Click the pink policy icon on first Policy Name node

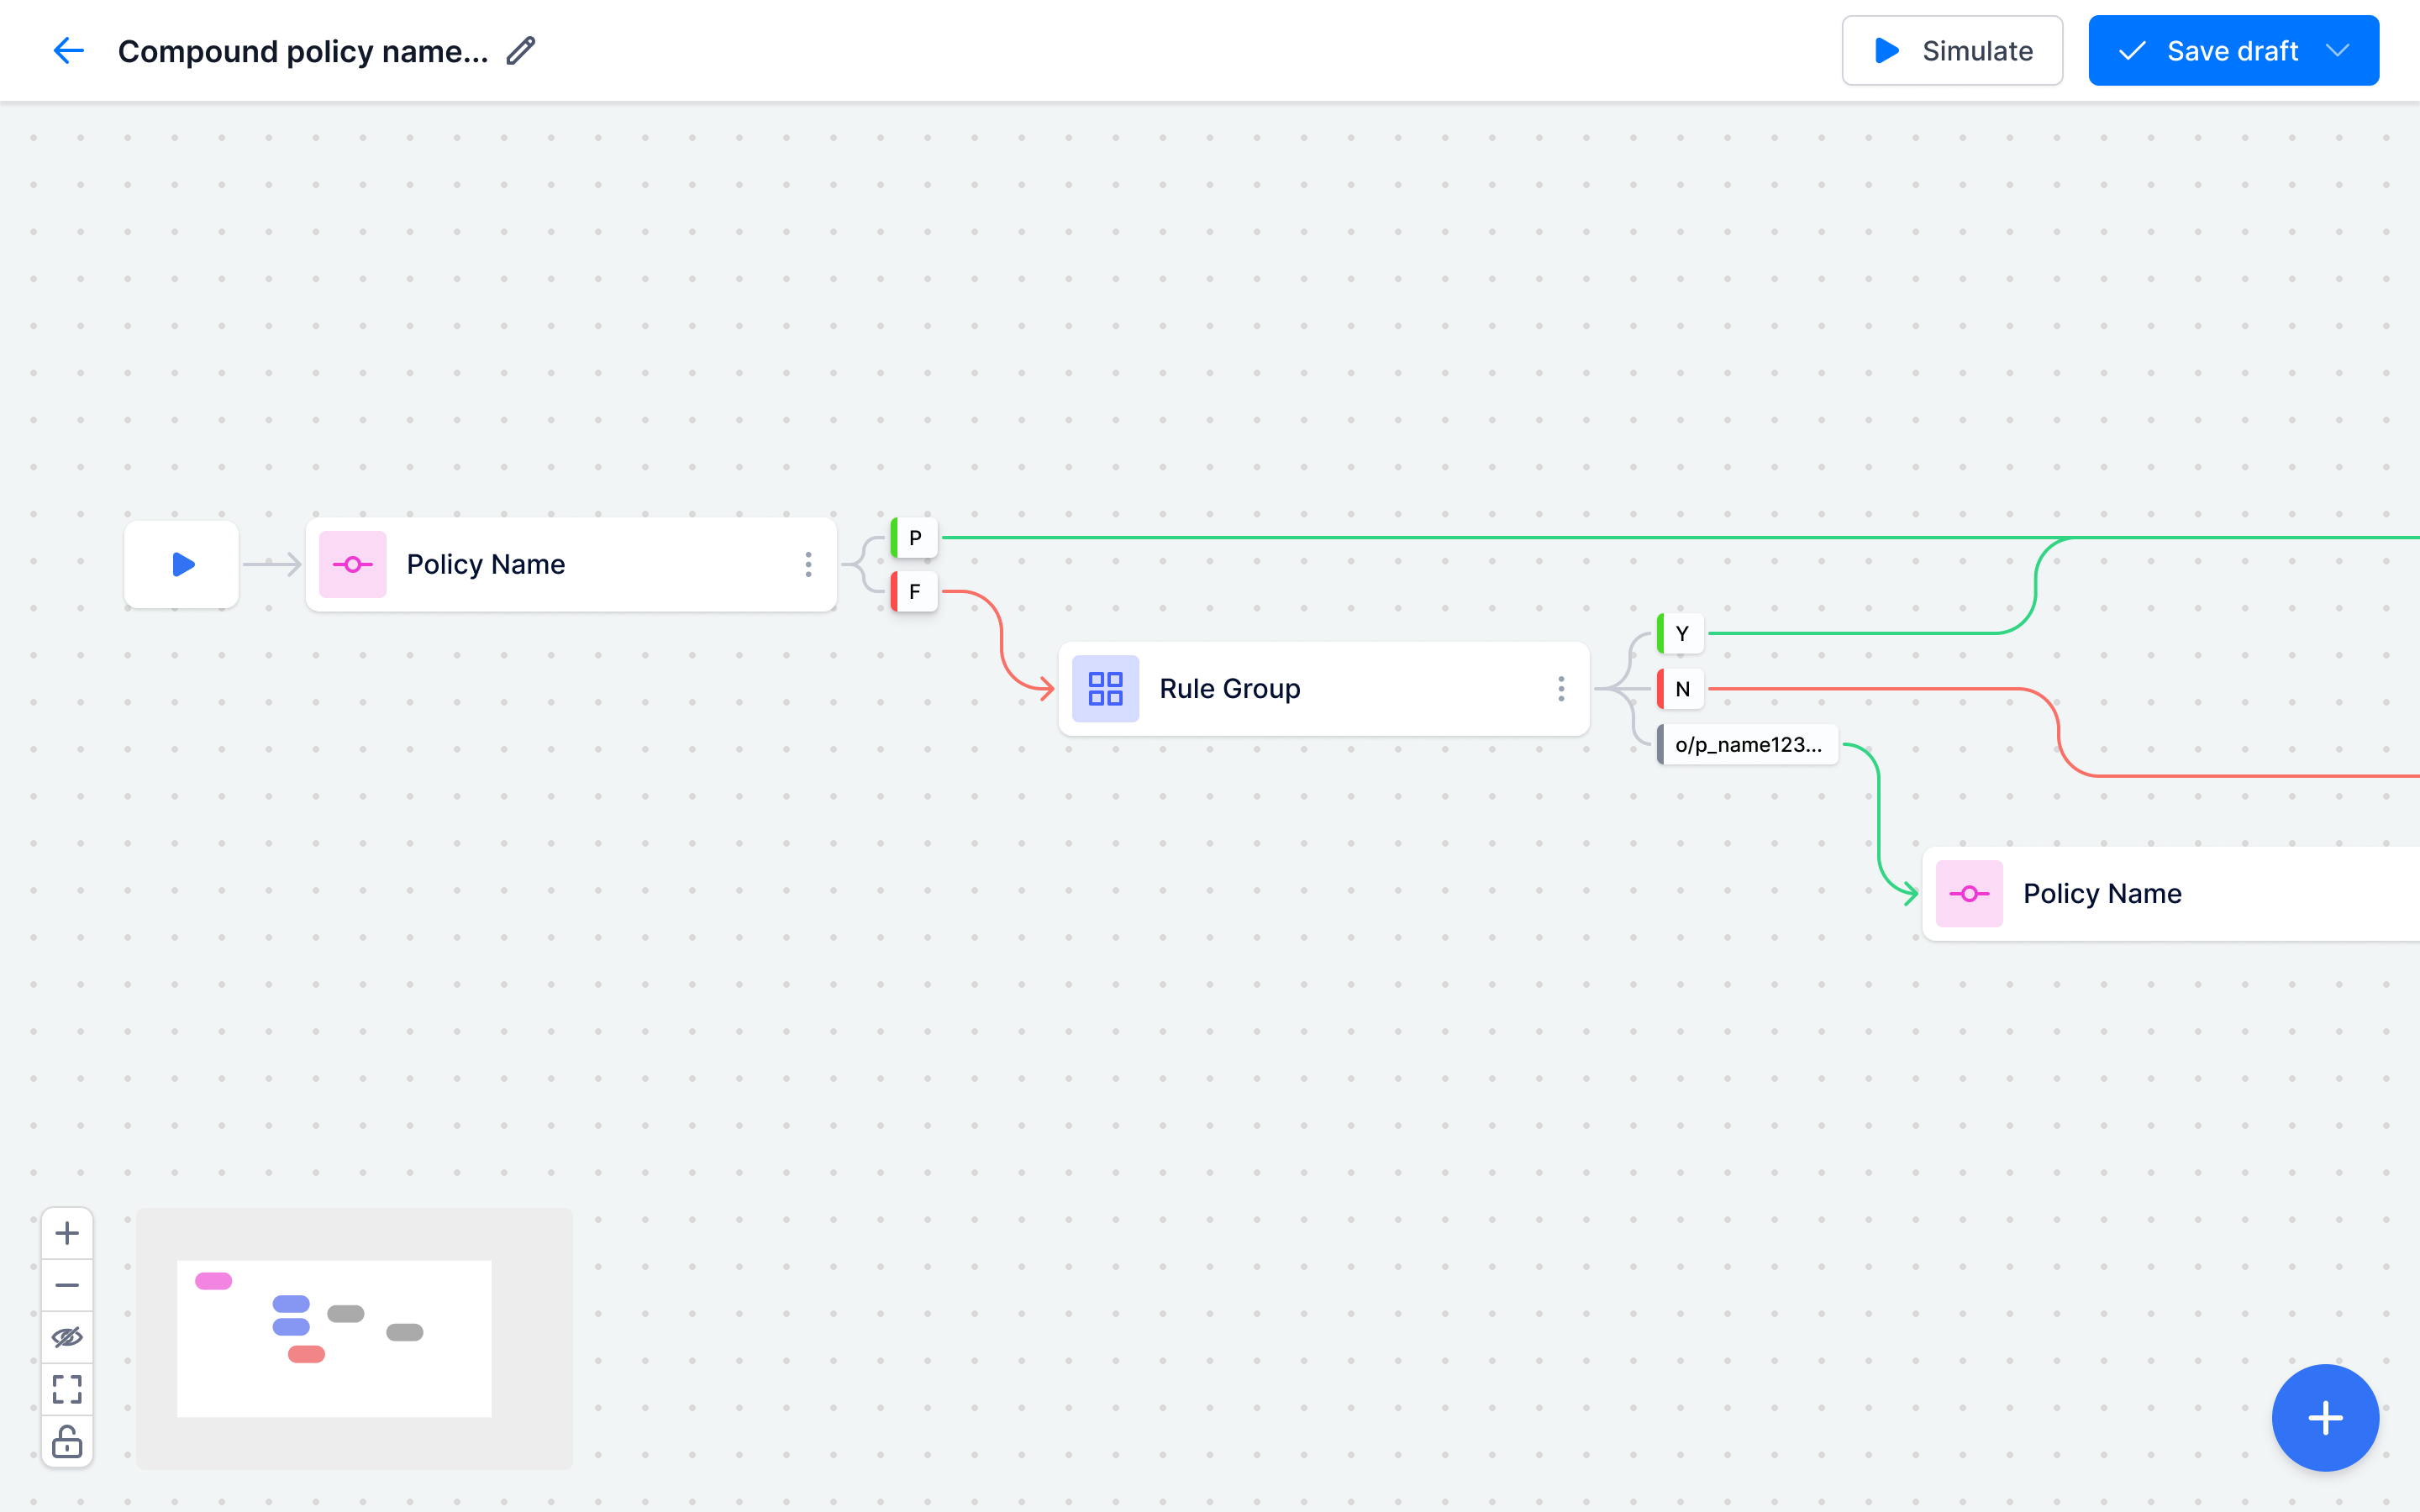[x=352, y=564]
